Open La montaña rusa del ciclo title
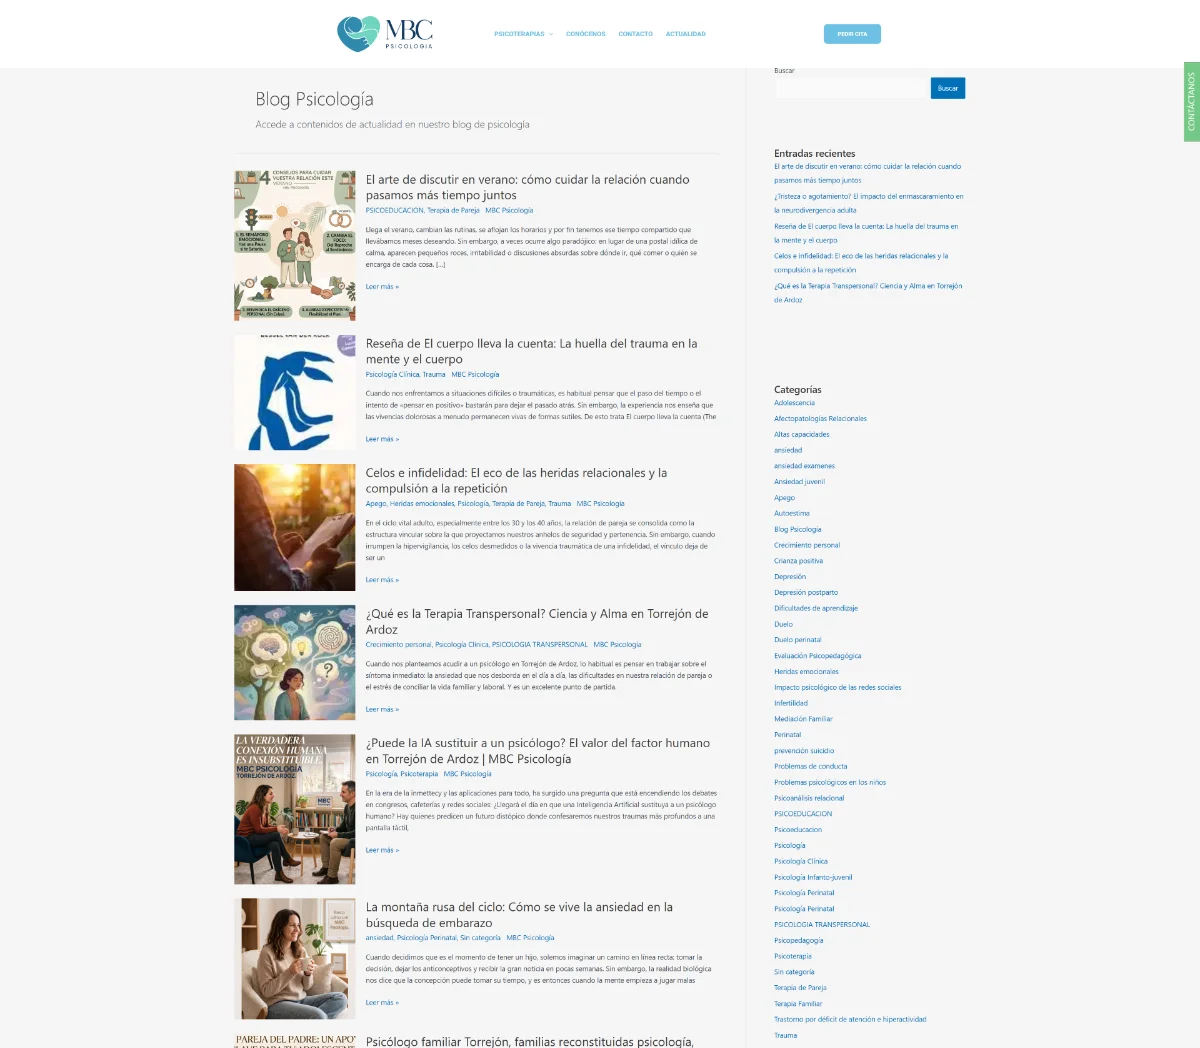This screenshot has height=1048, width=1200. click(519, 915)
